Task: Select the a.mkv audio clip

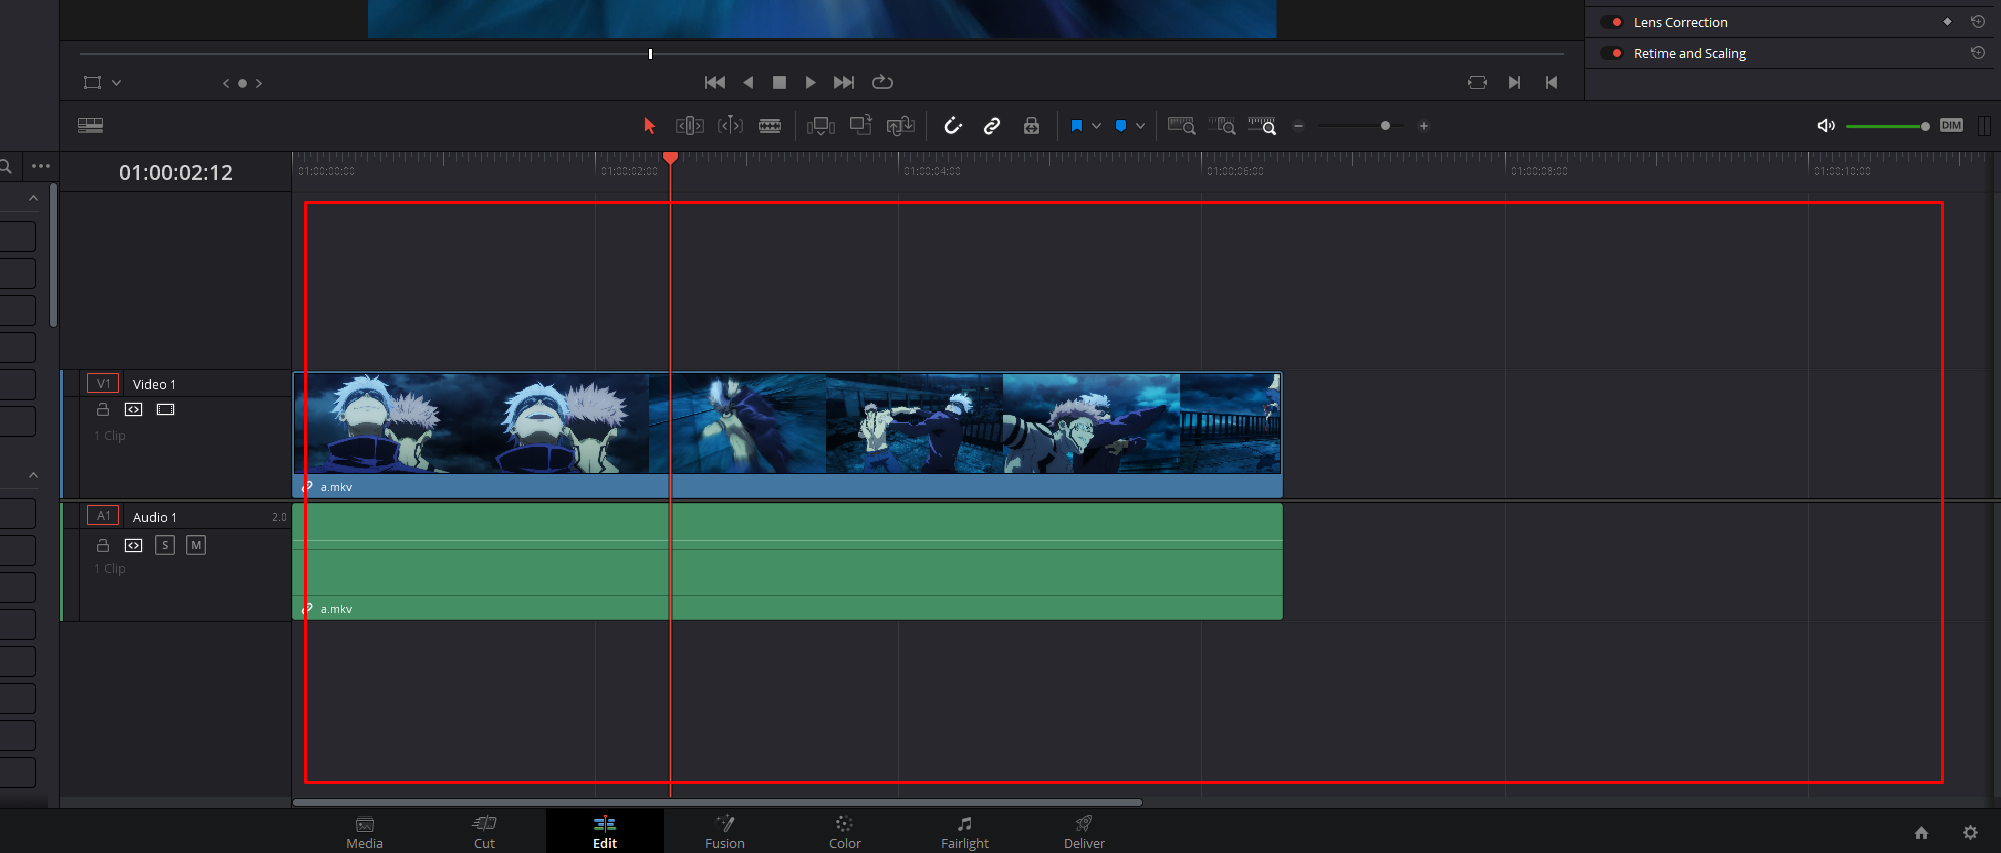Action: [787, 561]
